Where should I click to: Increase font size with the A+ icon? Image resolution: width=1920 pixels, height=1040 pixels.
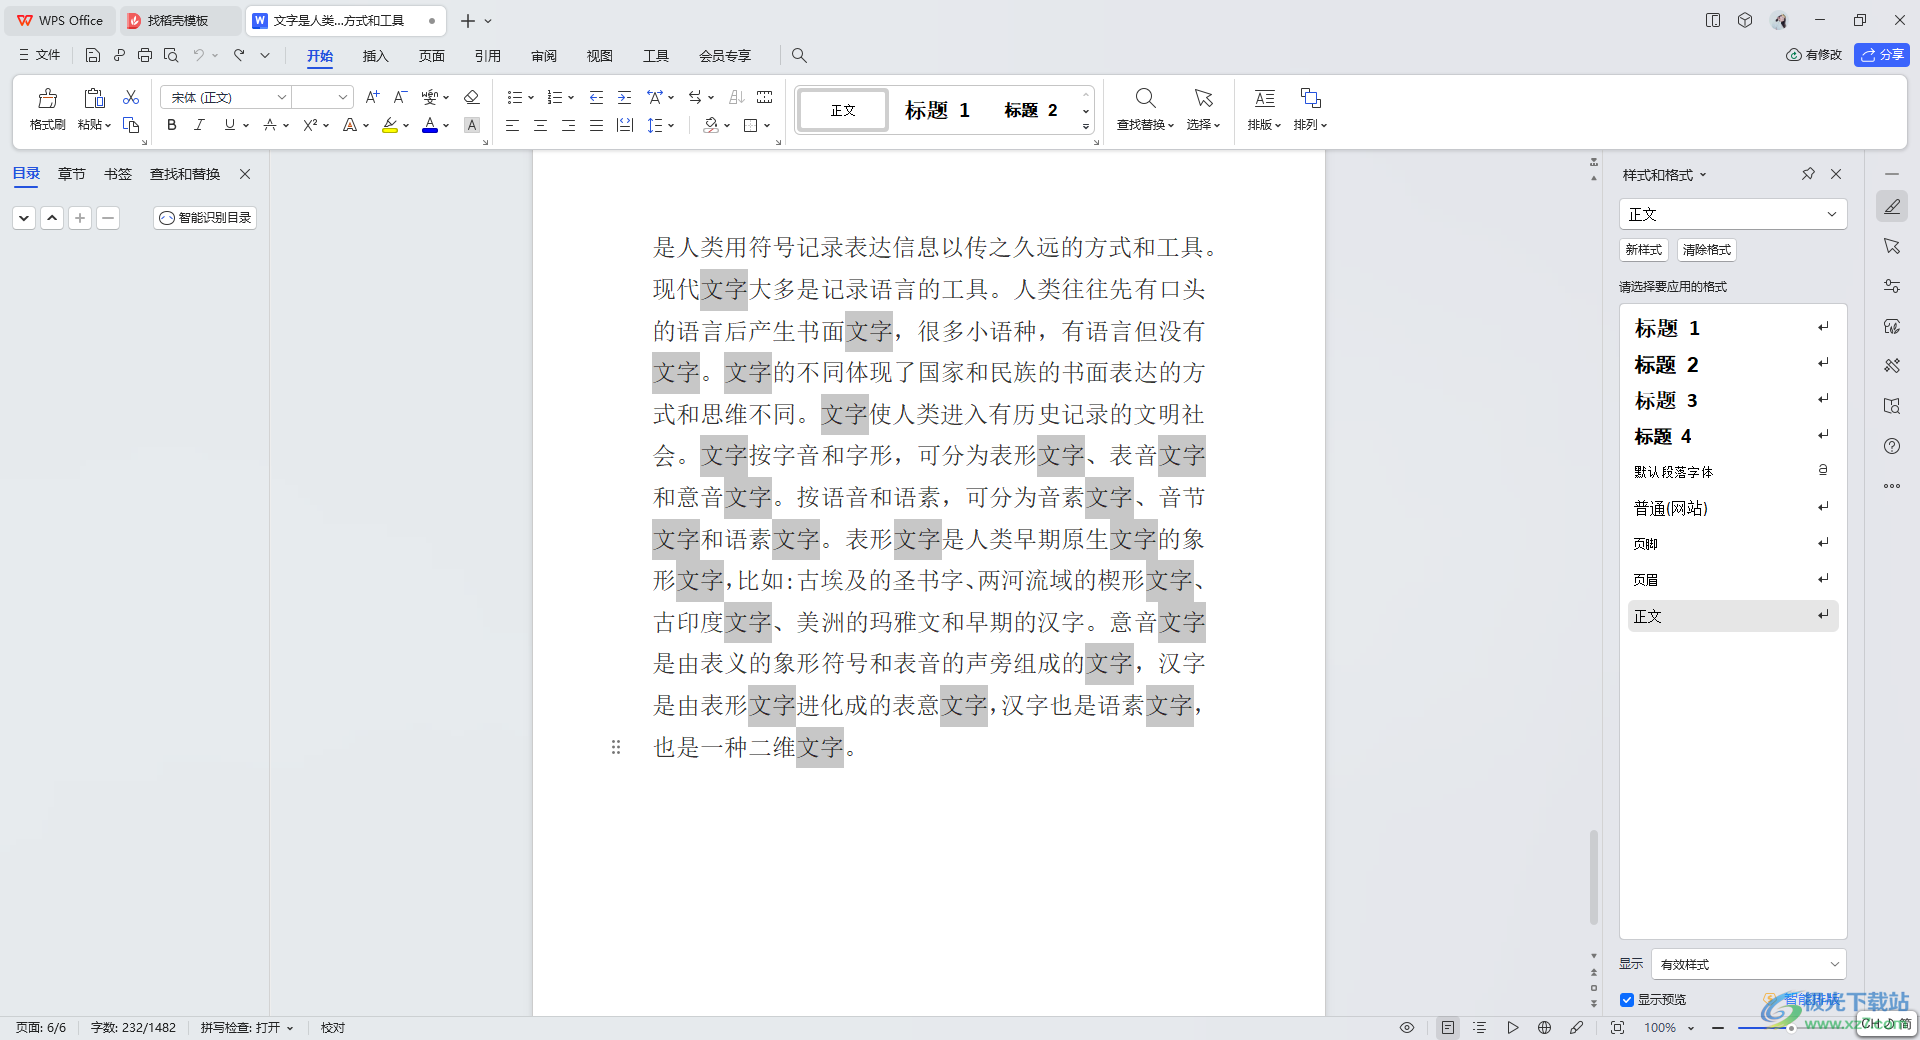pos(372,97)
